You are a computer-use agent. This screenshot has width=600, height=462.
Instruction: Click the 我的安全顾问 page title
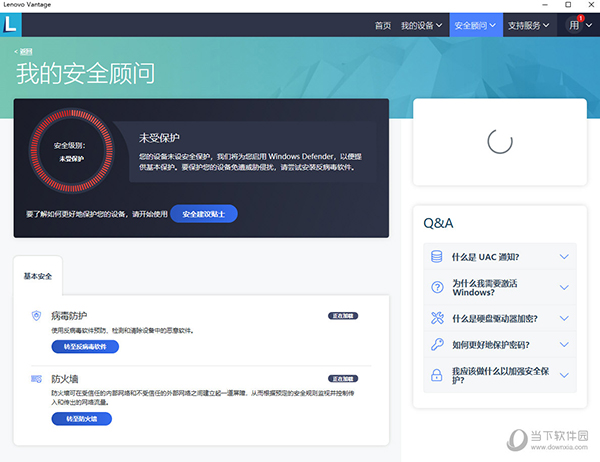coord(86,73)
